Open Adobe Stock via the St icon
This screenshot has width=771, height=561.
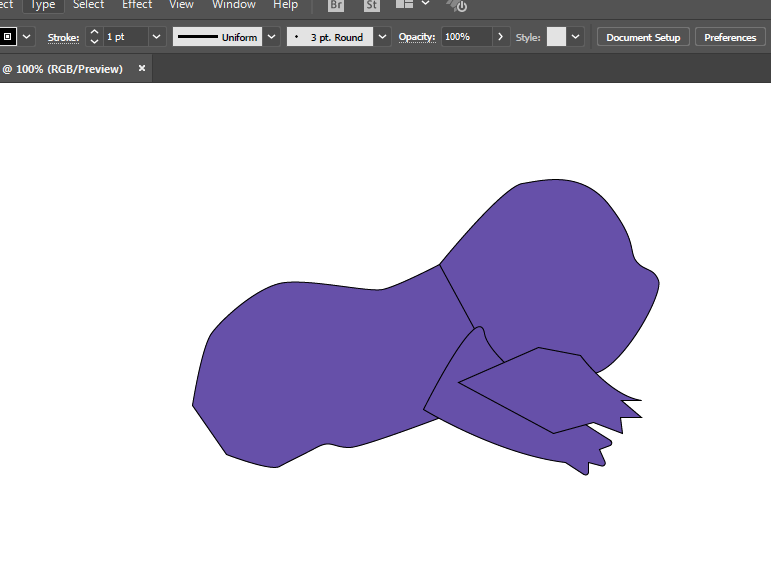372,5
